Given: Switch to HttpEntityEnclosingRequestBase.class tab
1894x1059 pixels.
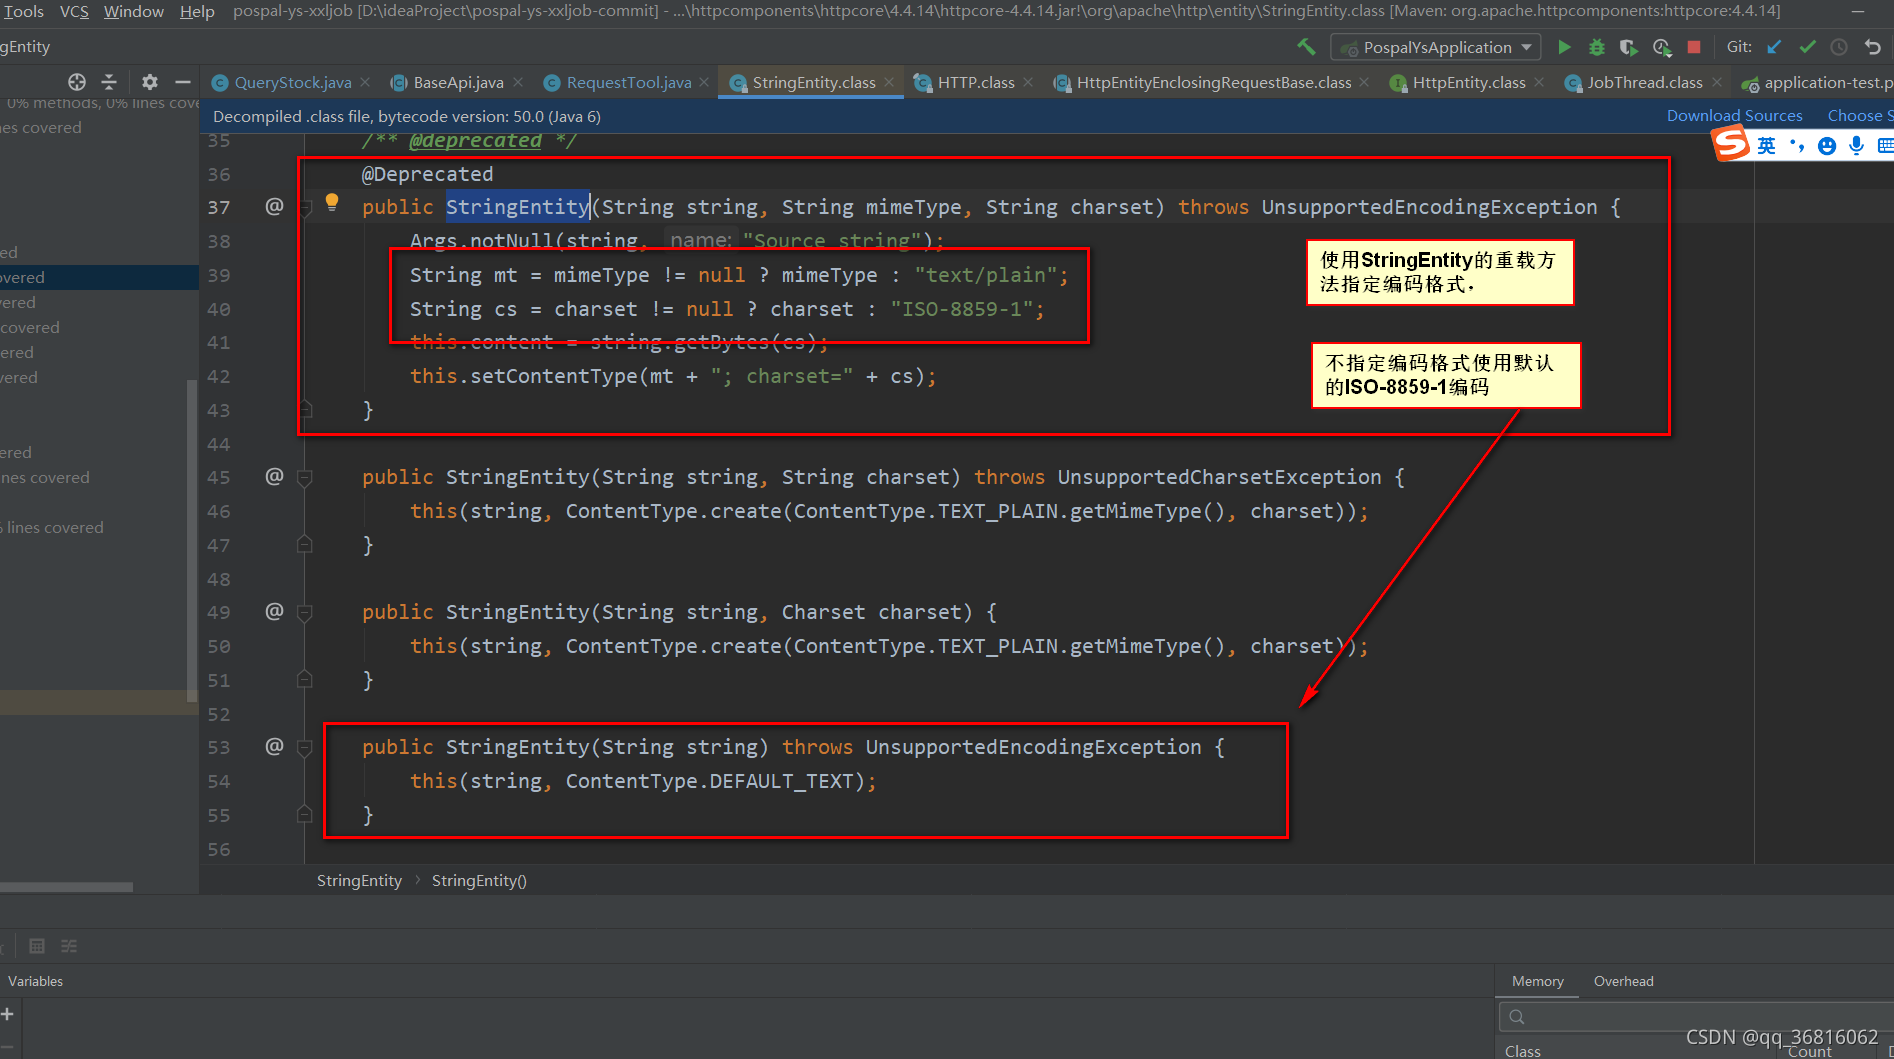Looking at the screenshot, I should (x=1214, y=82).
